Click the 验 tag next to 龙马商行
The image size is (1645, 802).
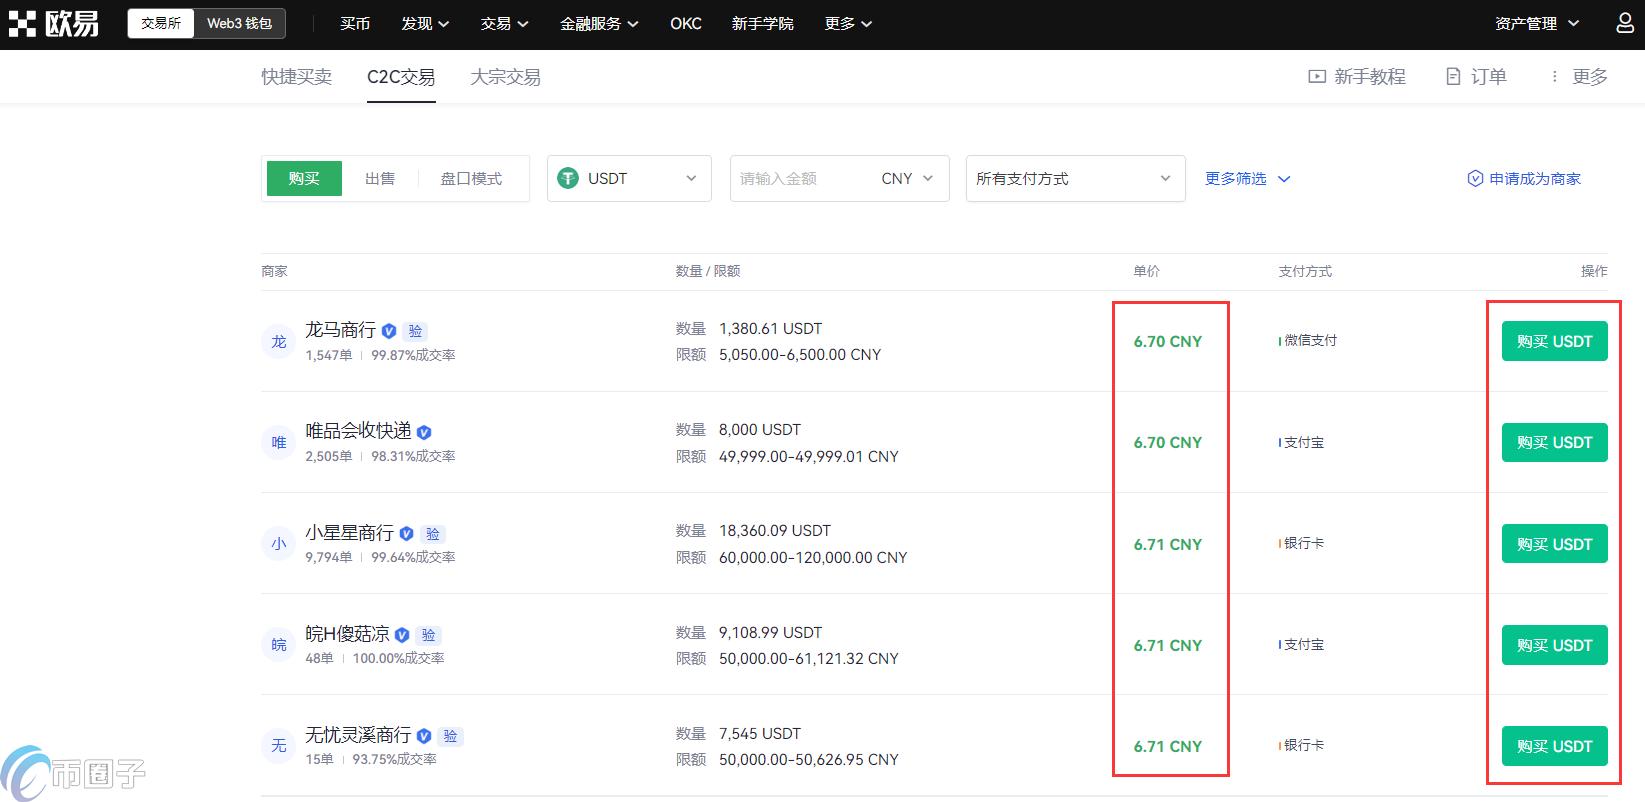click(415, 331)
